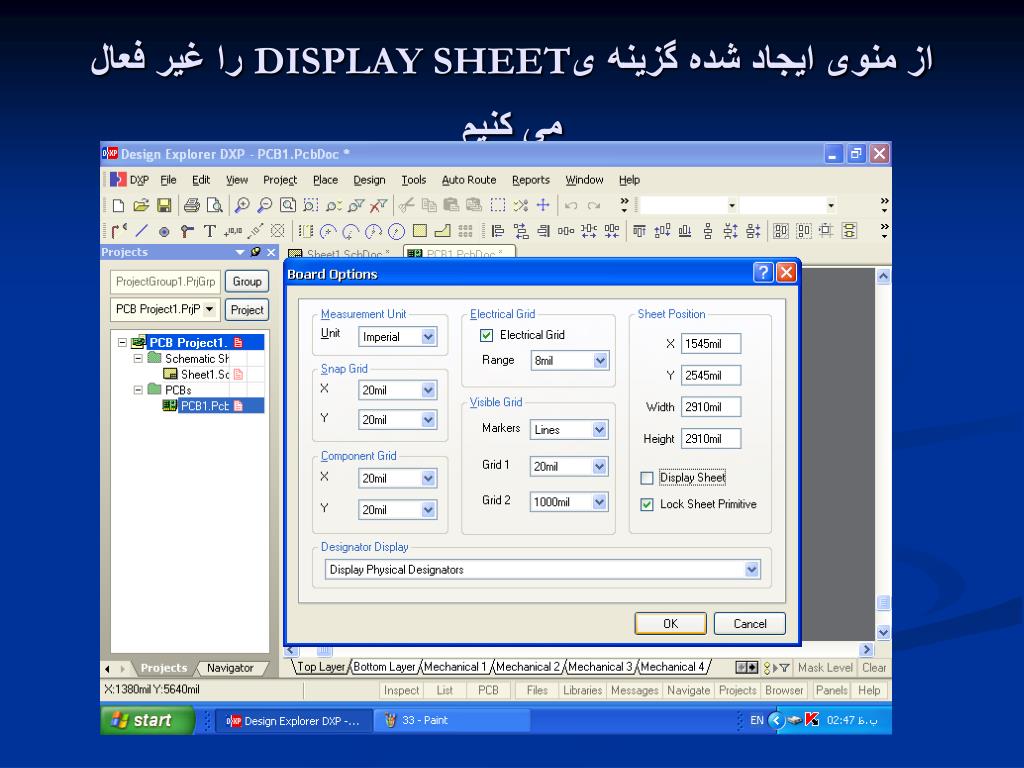1024x768 pixels.
Task: Click the Move selection cross arrows icon
Action: click(x=543, y=206)
